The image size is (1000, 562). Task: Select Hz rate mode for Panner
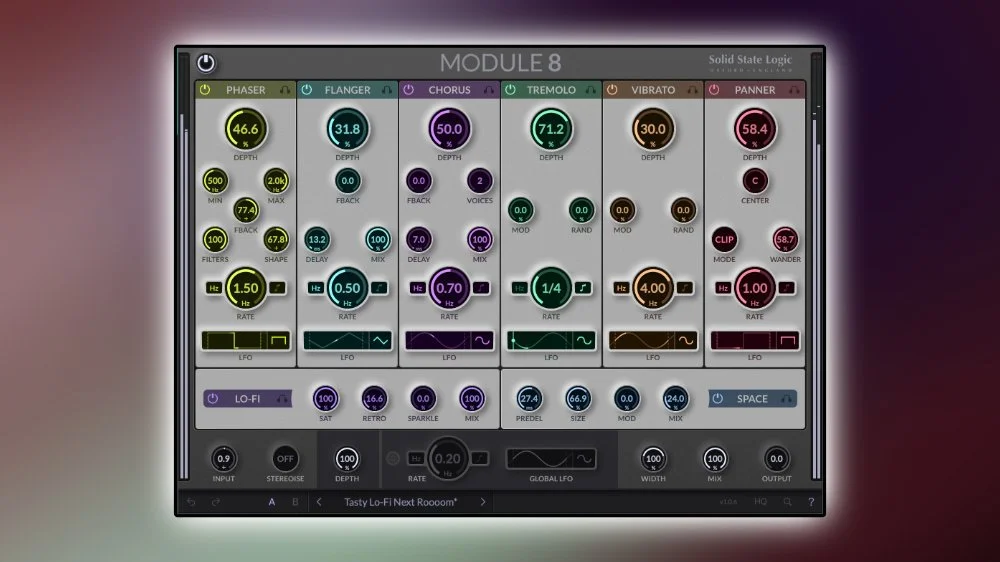pyautogui.click(x=723, y=288)
